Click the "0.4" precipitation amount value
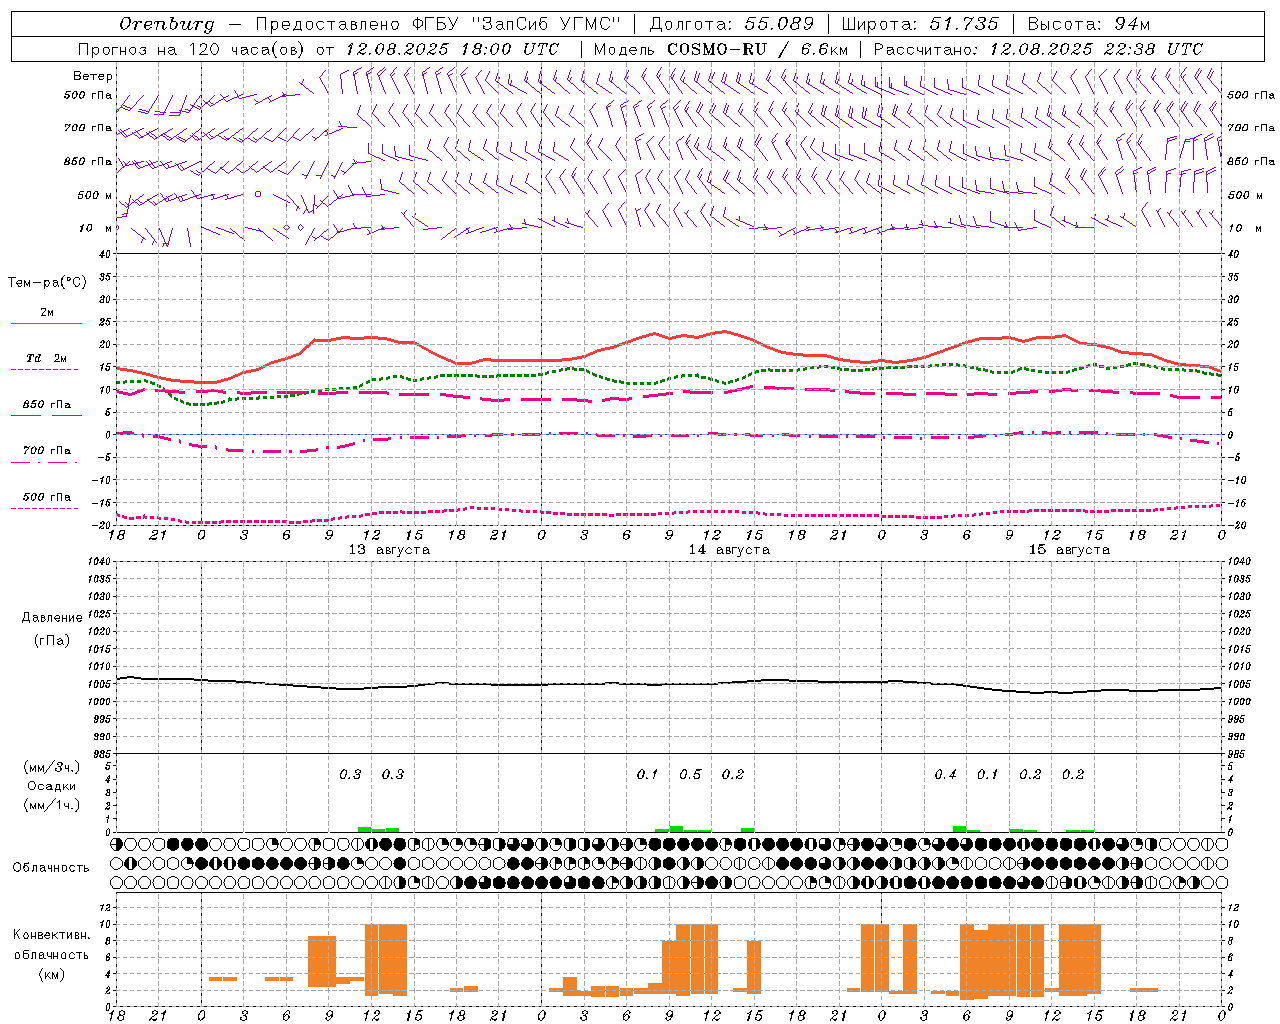The width and height of the screenshot is (1280, 1024). (x=945, y=775)
